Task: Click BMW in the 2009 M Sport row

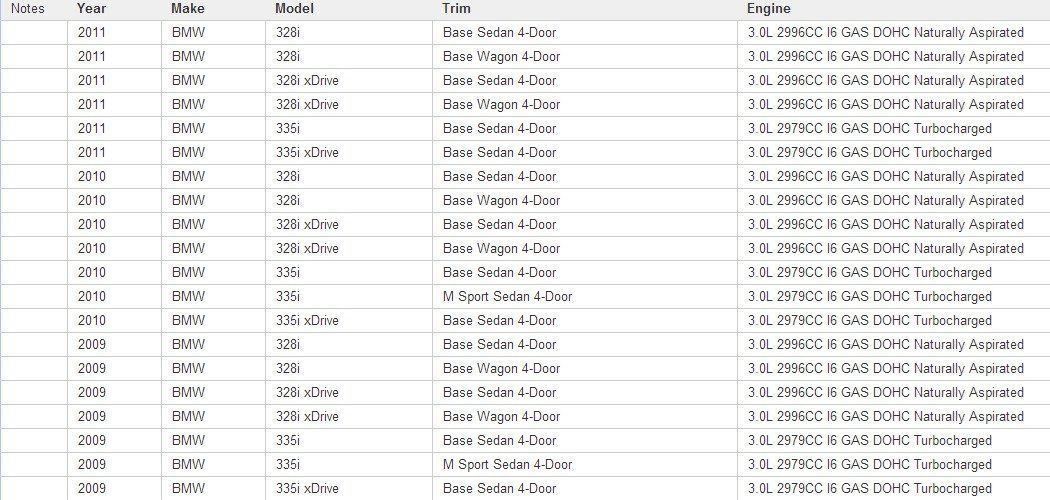Action: (x=188, y=465)
